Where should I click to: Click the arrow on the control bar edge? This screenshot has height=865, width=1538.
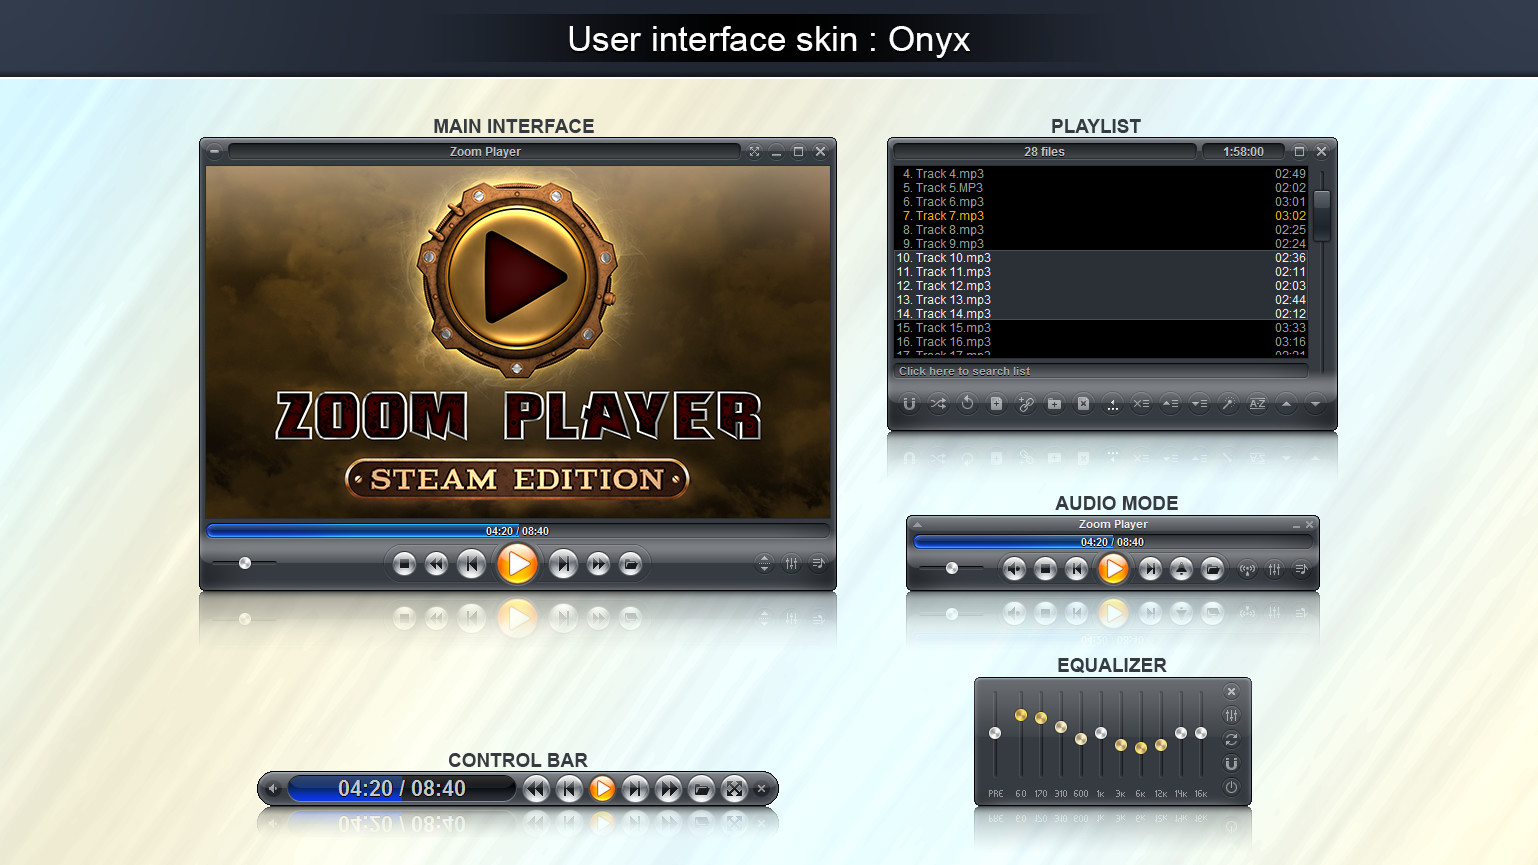272,789
